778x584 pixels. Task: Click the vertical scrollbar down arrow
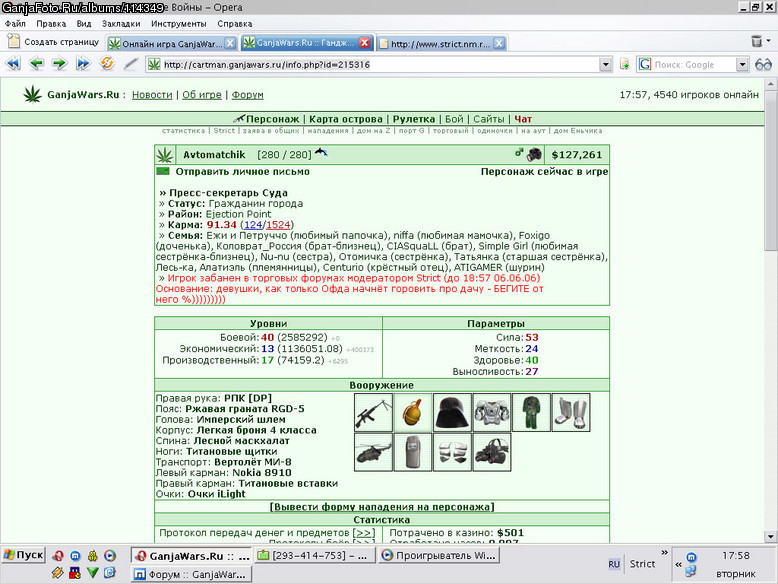770,536
